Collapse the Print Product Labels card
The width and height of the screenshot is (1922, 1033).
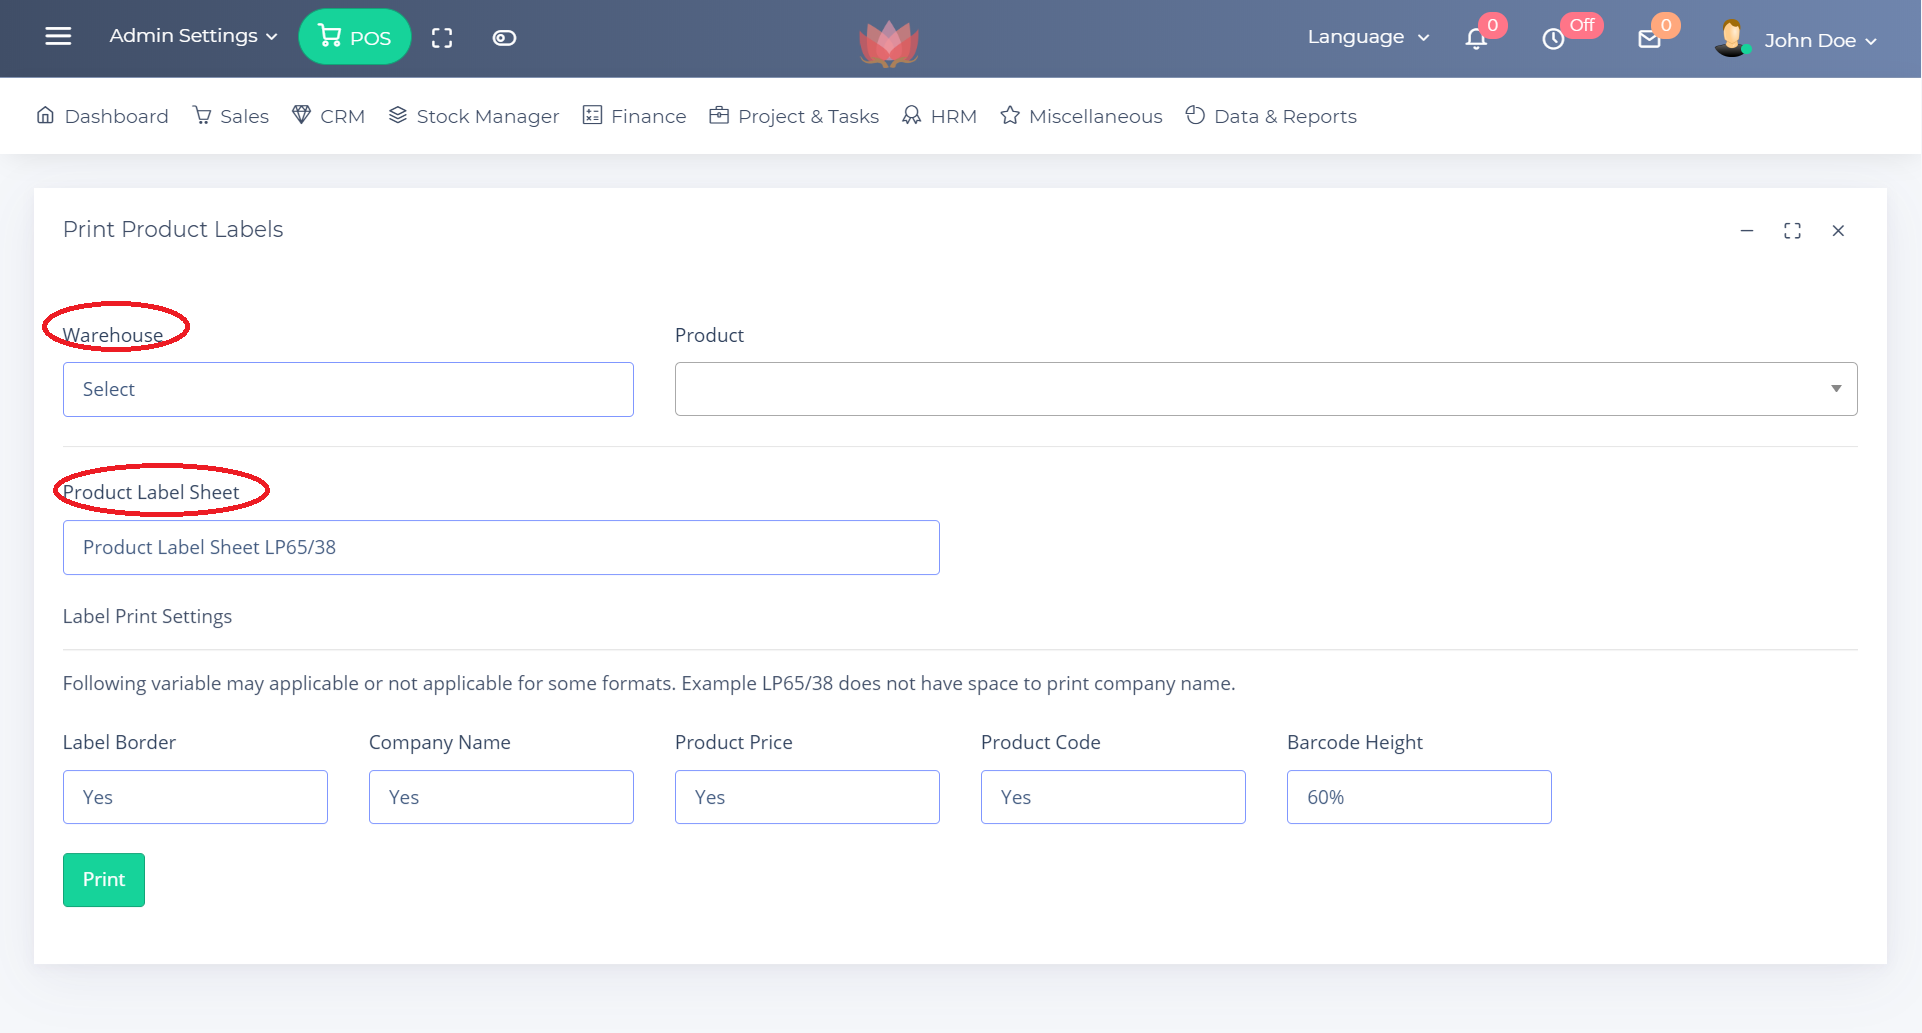[1747, 231]
